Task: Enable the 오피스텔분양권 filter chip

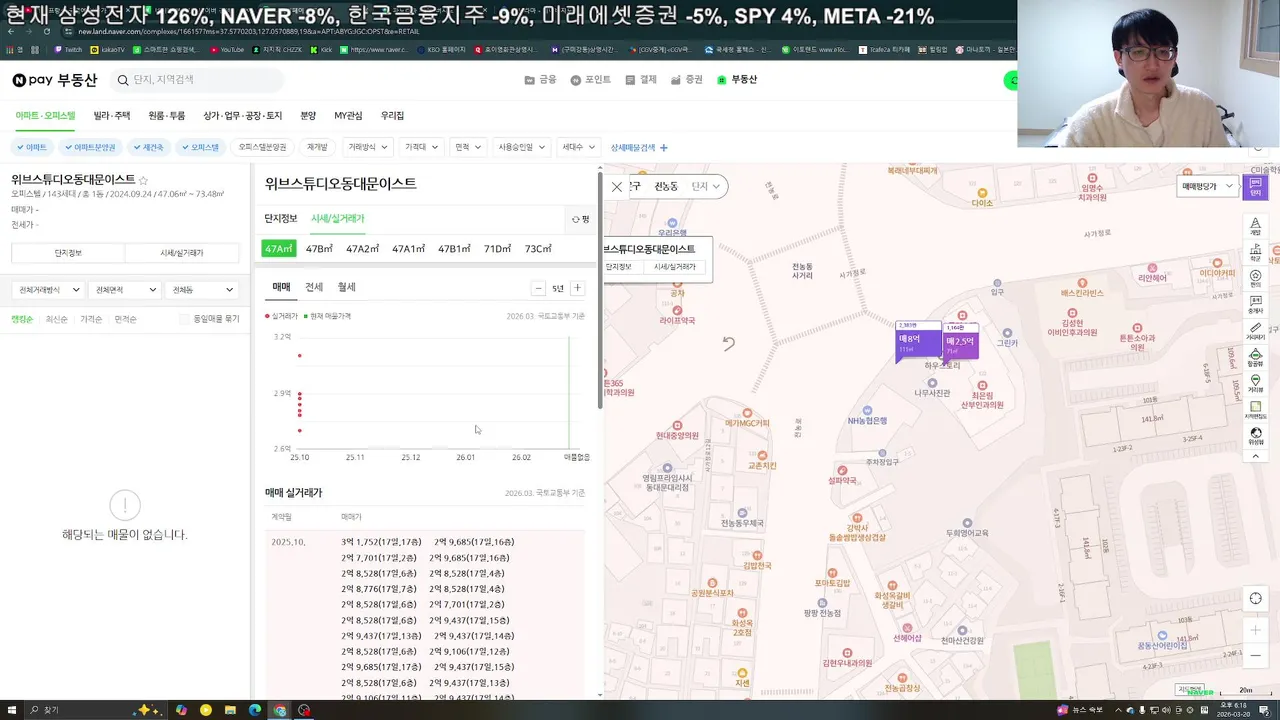Action: point(262,148)
